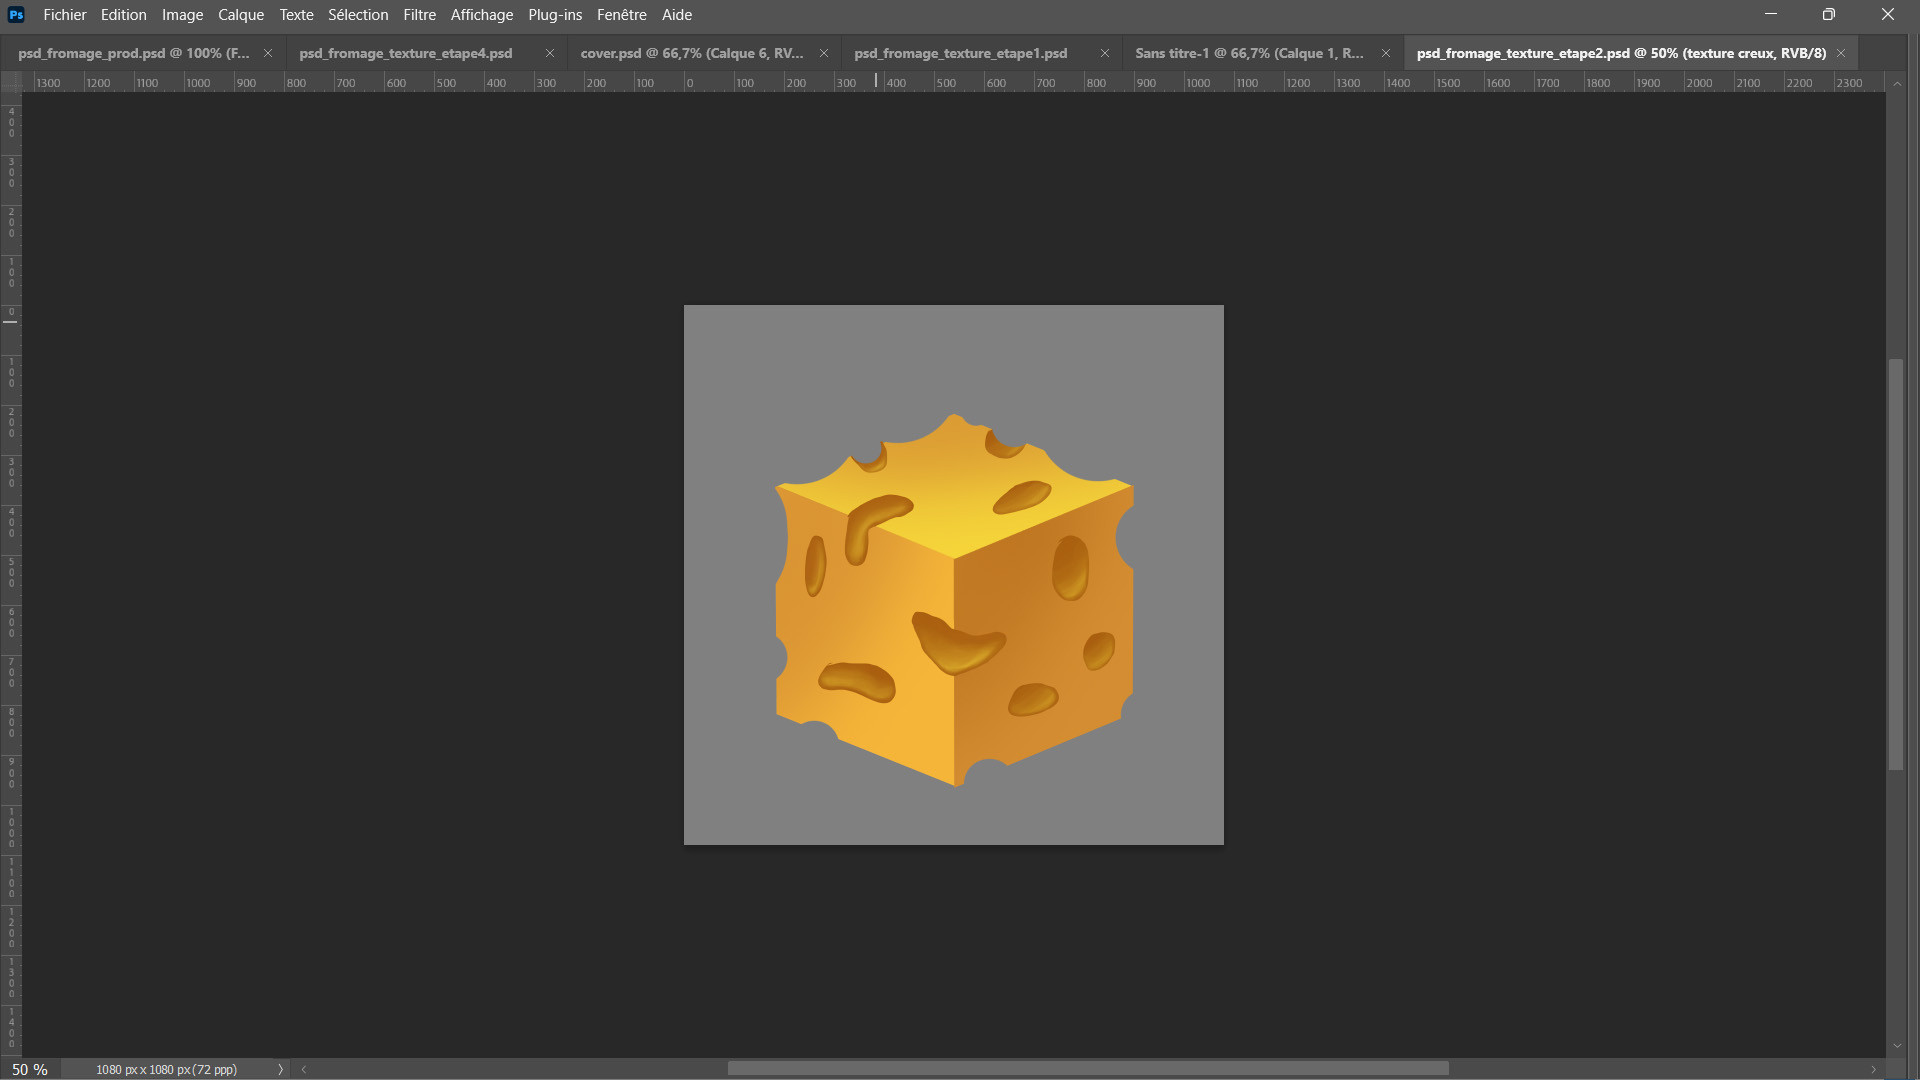The width and height of the screenshot is (1920, 1080).
Task: Close the psd_fromage_texture_etape4.psd tab
Action: tap(549, 53)
